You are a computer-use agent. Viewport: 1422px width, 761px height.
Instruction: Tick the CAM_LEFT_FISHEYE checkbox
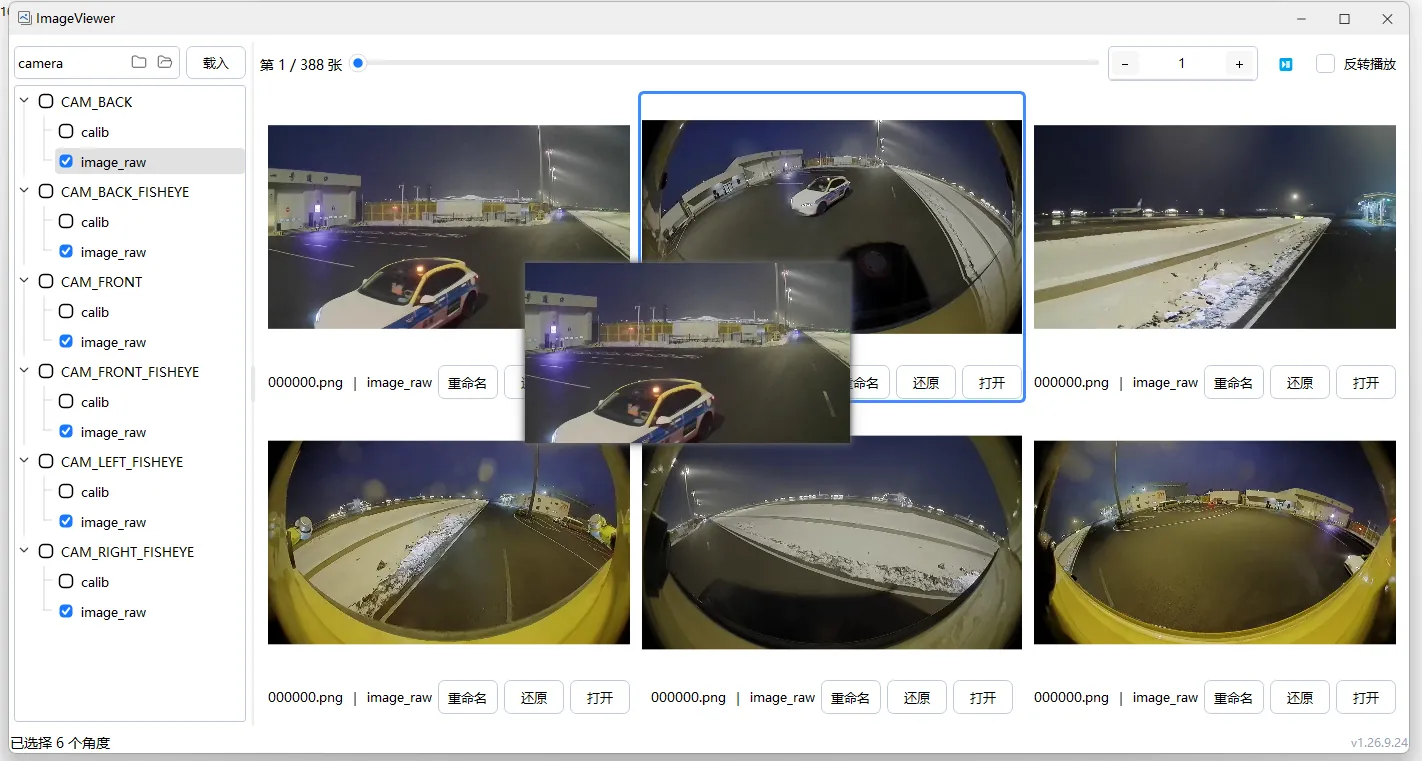click(x=46, y=461)
